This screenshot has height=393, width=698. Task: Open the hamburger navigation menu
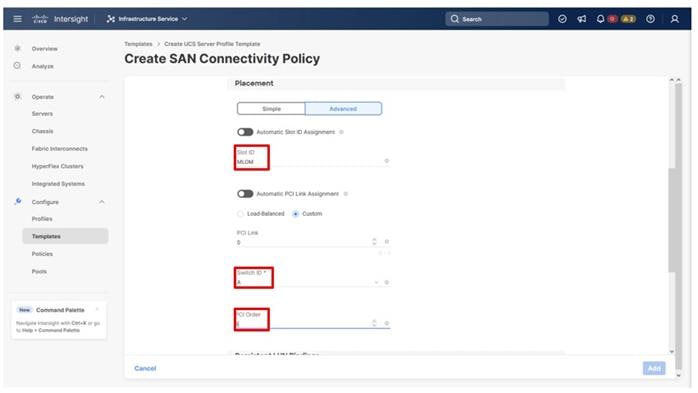pyautogui.click(x=17, y=19)
